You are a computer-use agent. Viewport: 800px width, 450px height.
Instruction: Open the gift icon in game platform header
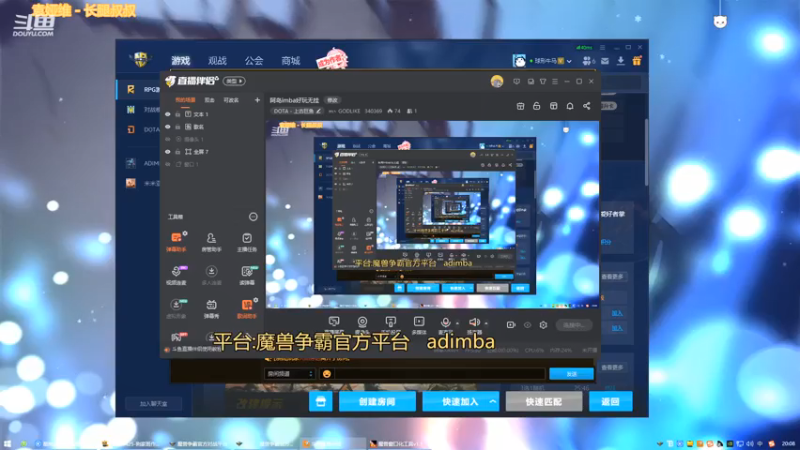(637, 61)
